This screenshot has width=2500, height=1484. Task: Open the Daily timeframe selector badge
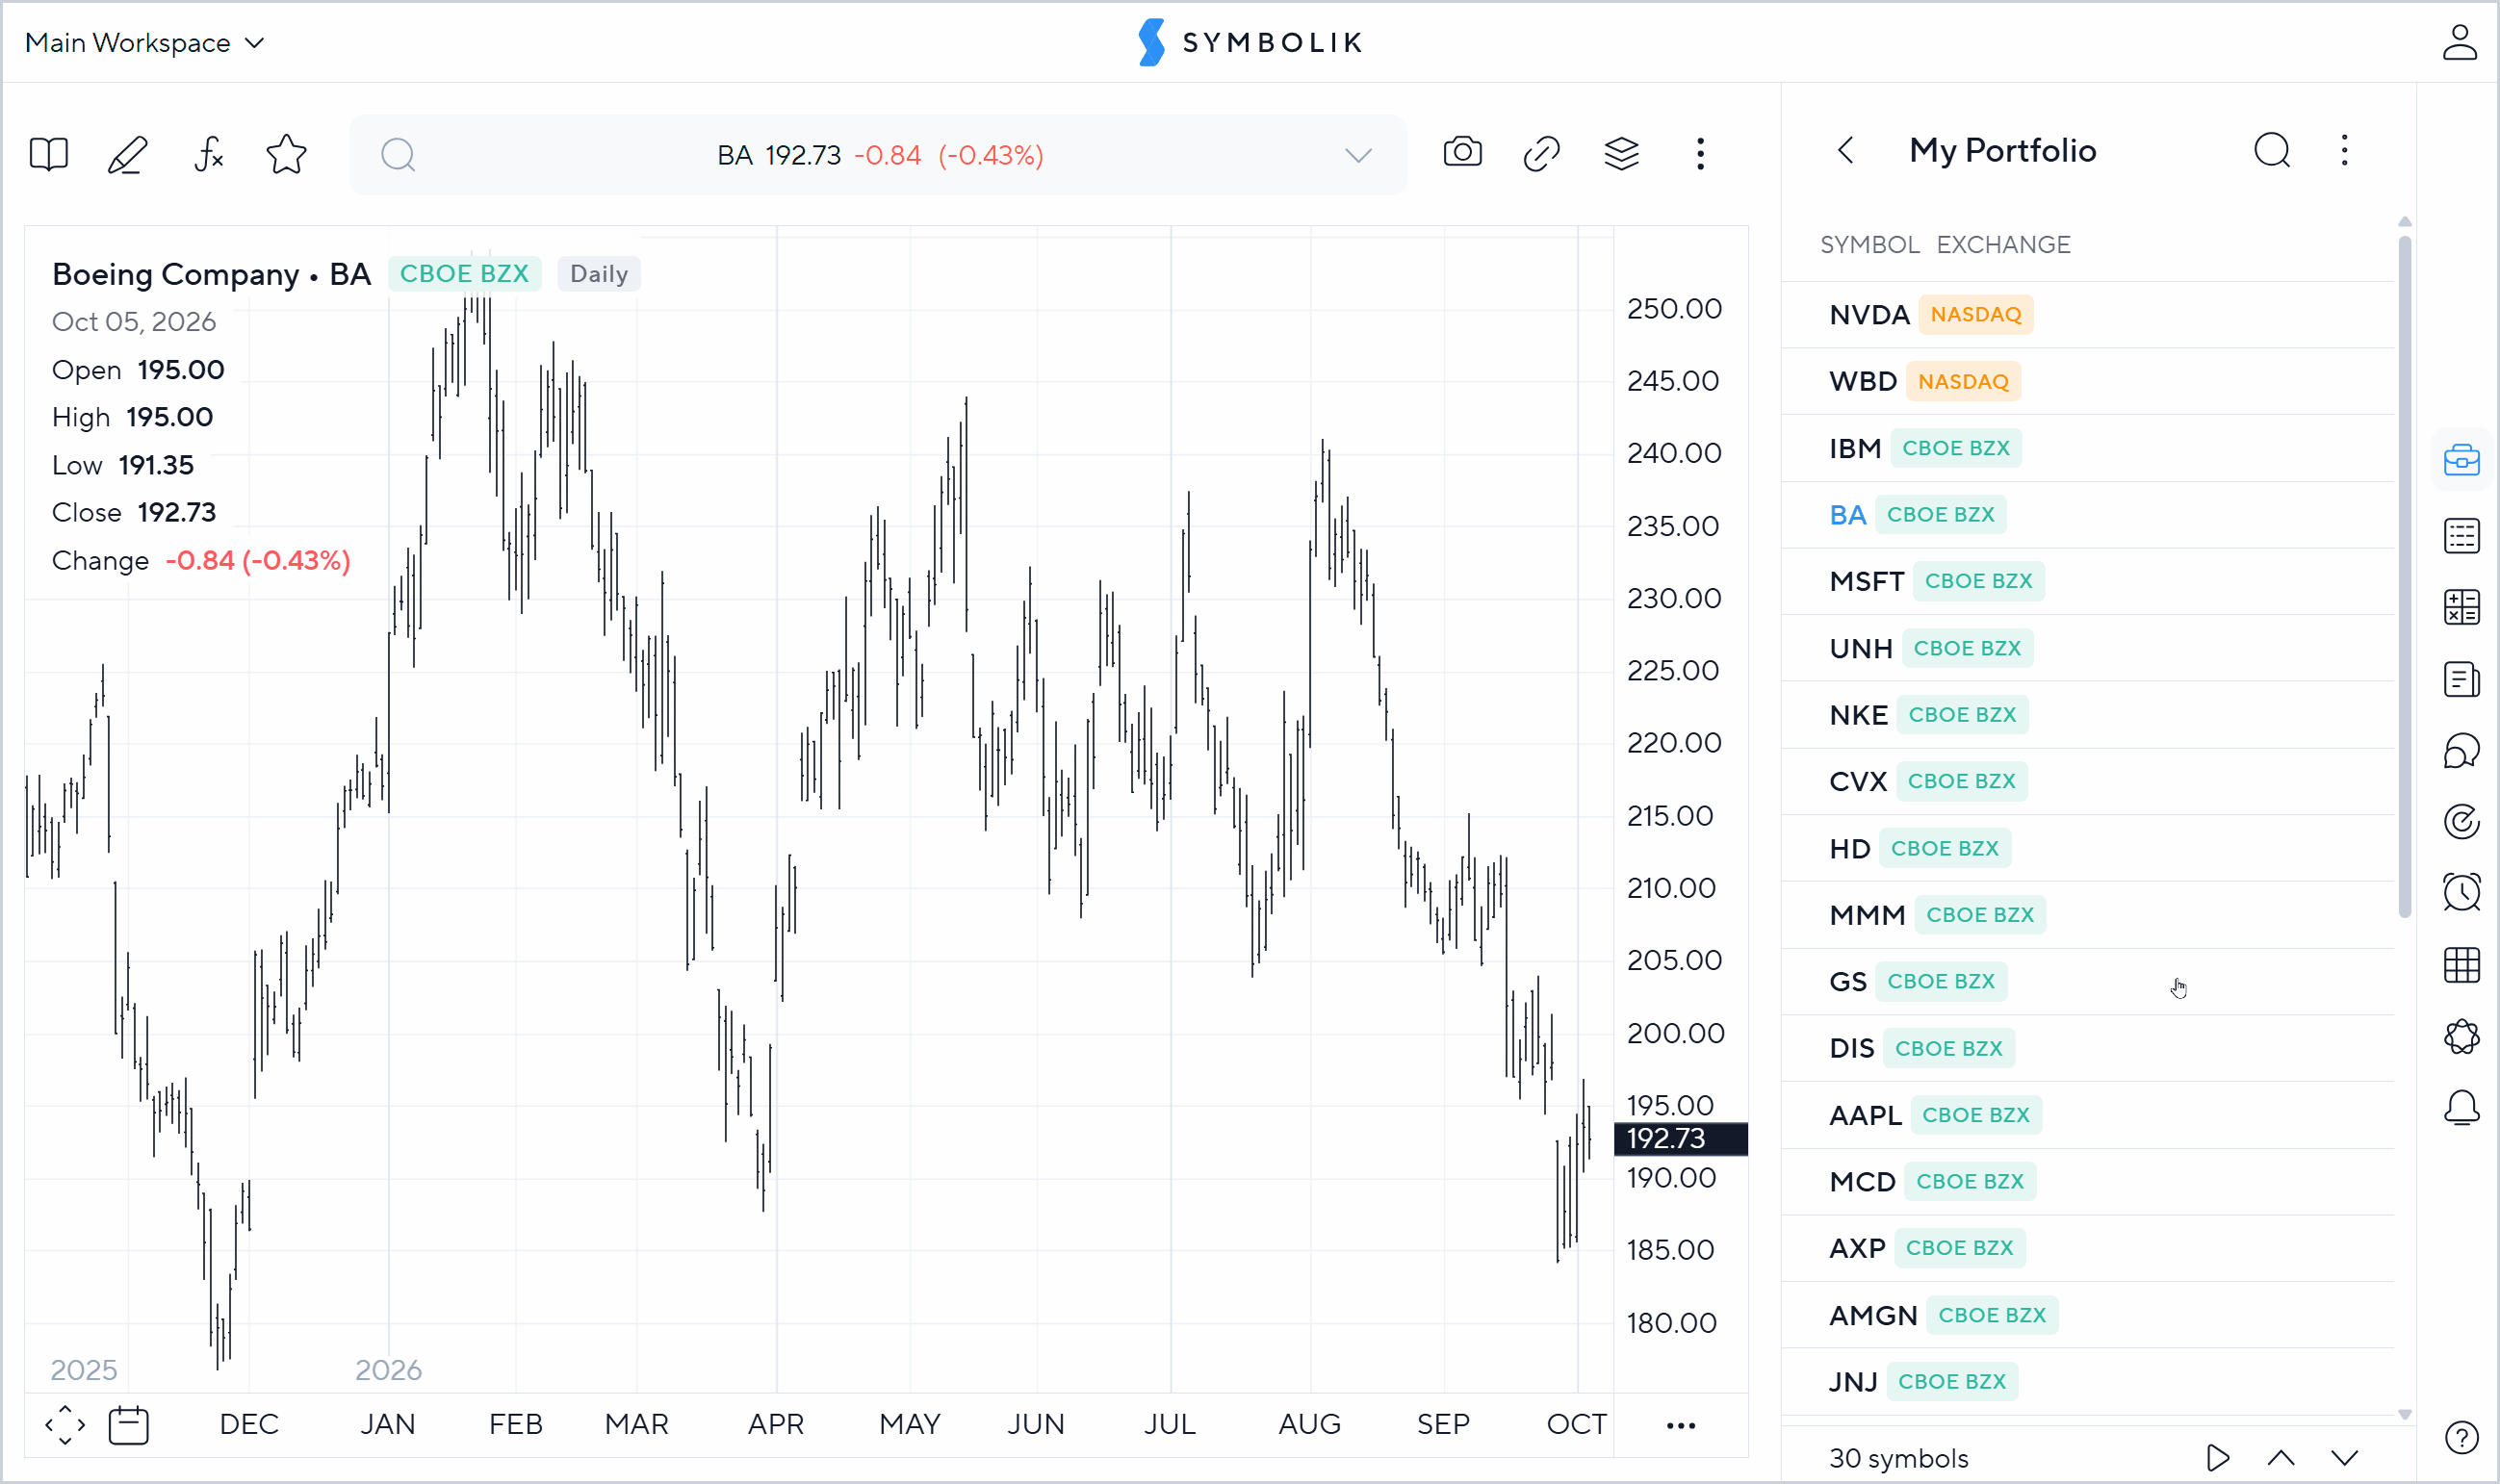coord(598,274)
